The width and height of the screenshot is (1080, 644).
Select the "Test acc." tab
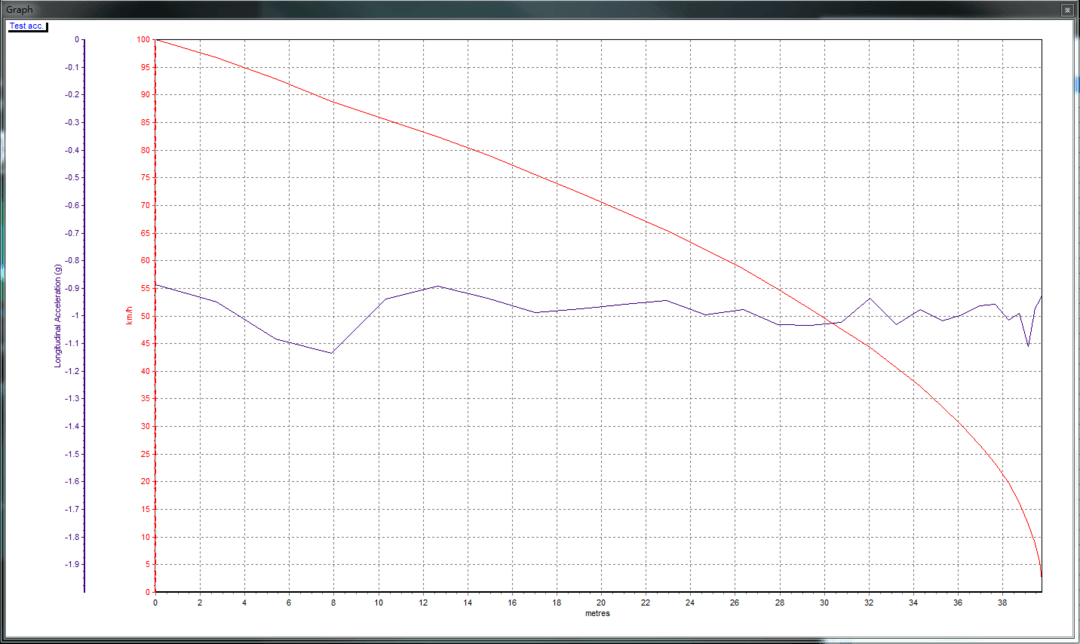pyautogui.click(x=27, y=26)
